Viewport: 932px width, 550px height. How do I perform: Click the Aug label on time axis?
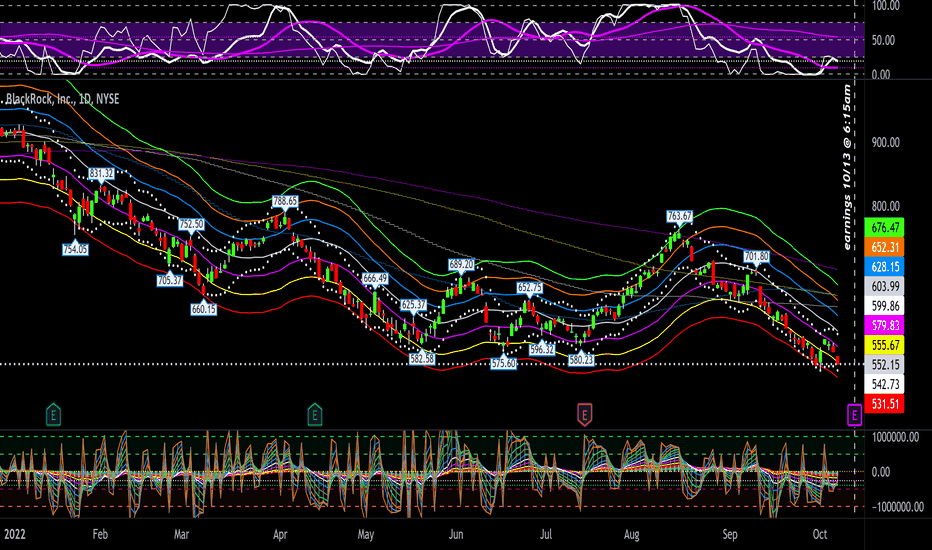pos(631,535)
